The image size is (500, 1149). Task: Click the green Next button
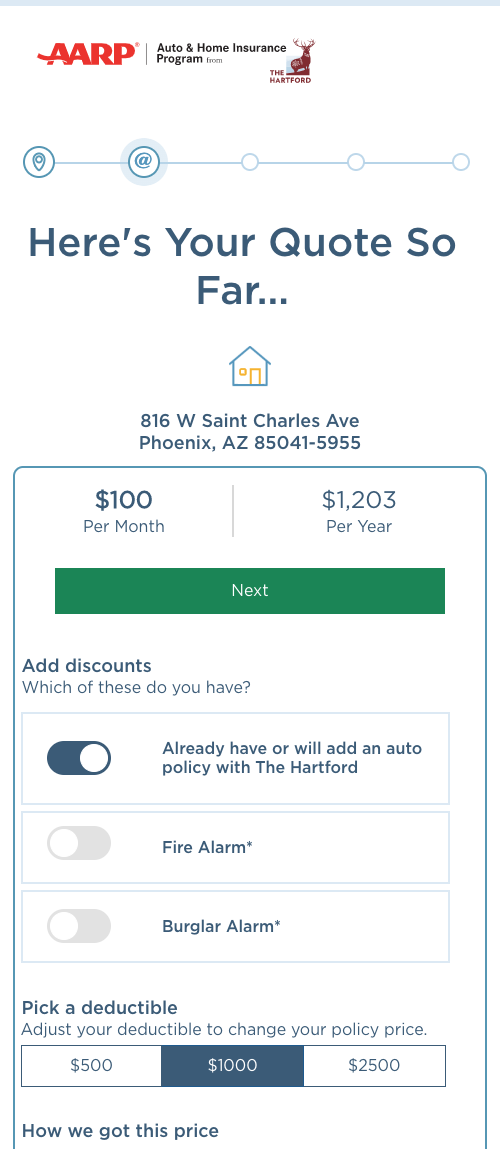click(250, 591)
